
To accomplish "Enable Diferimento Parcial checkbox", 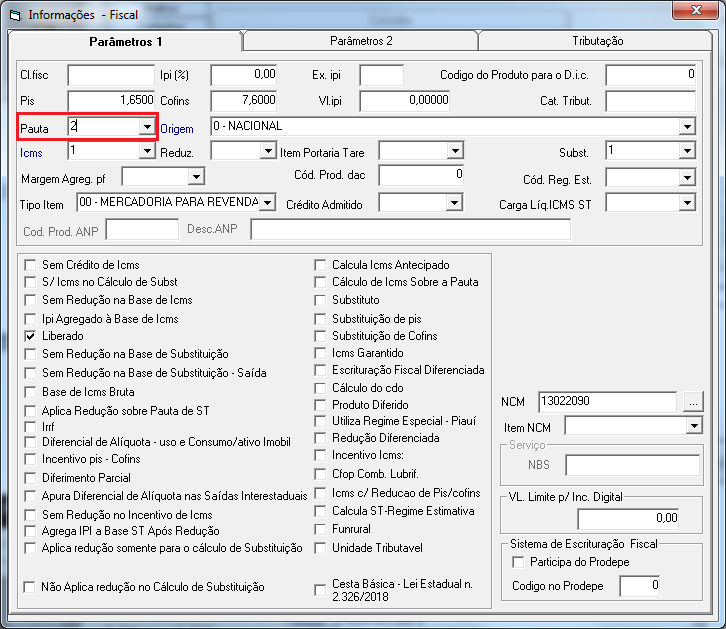I will coord(31,478).
